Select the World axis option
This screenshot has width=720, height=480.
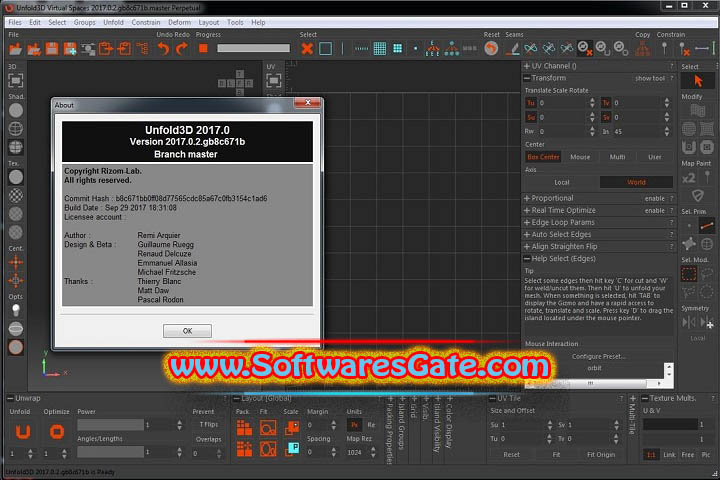636,182
